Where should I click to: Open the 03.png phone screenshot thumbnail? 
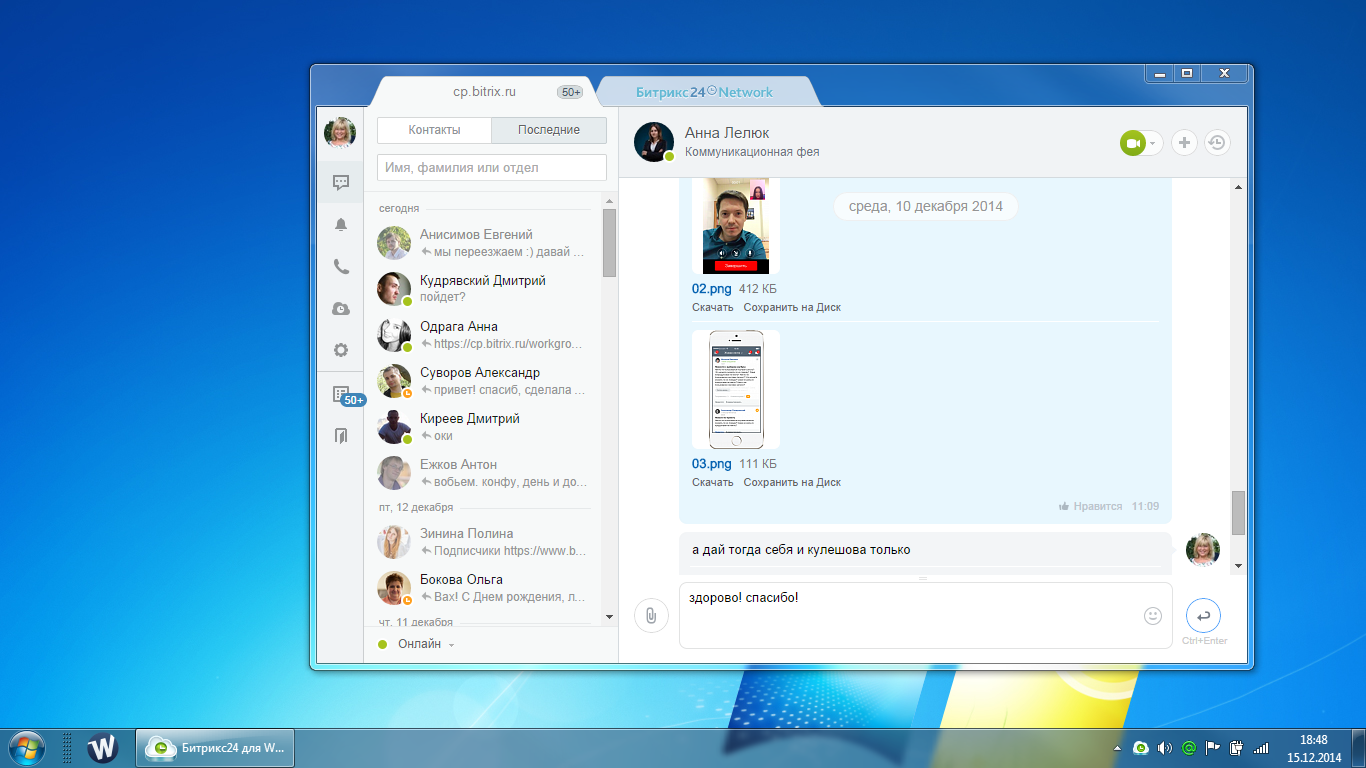click(736, 389)
